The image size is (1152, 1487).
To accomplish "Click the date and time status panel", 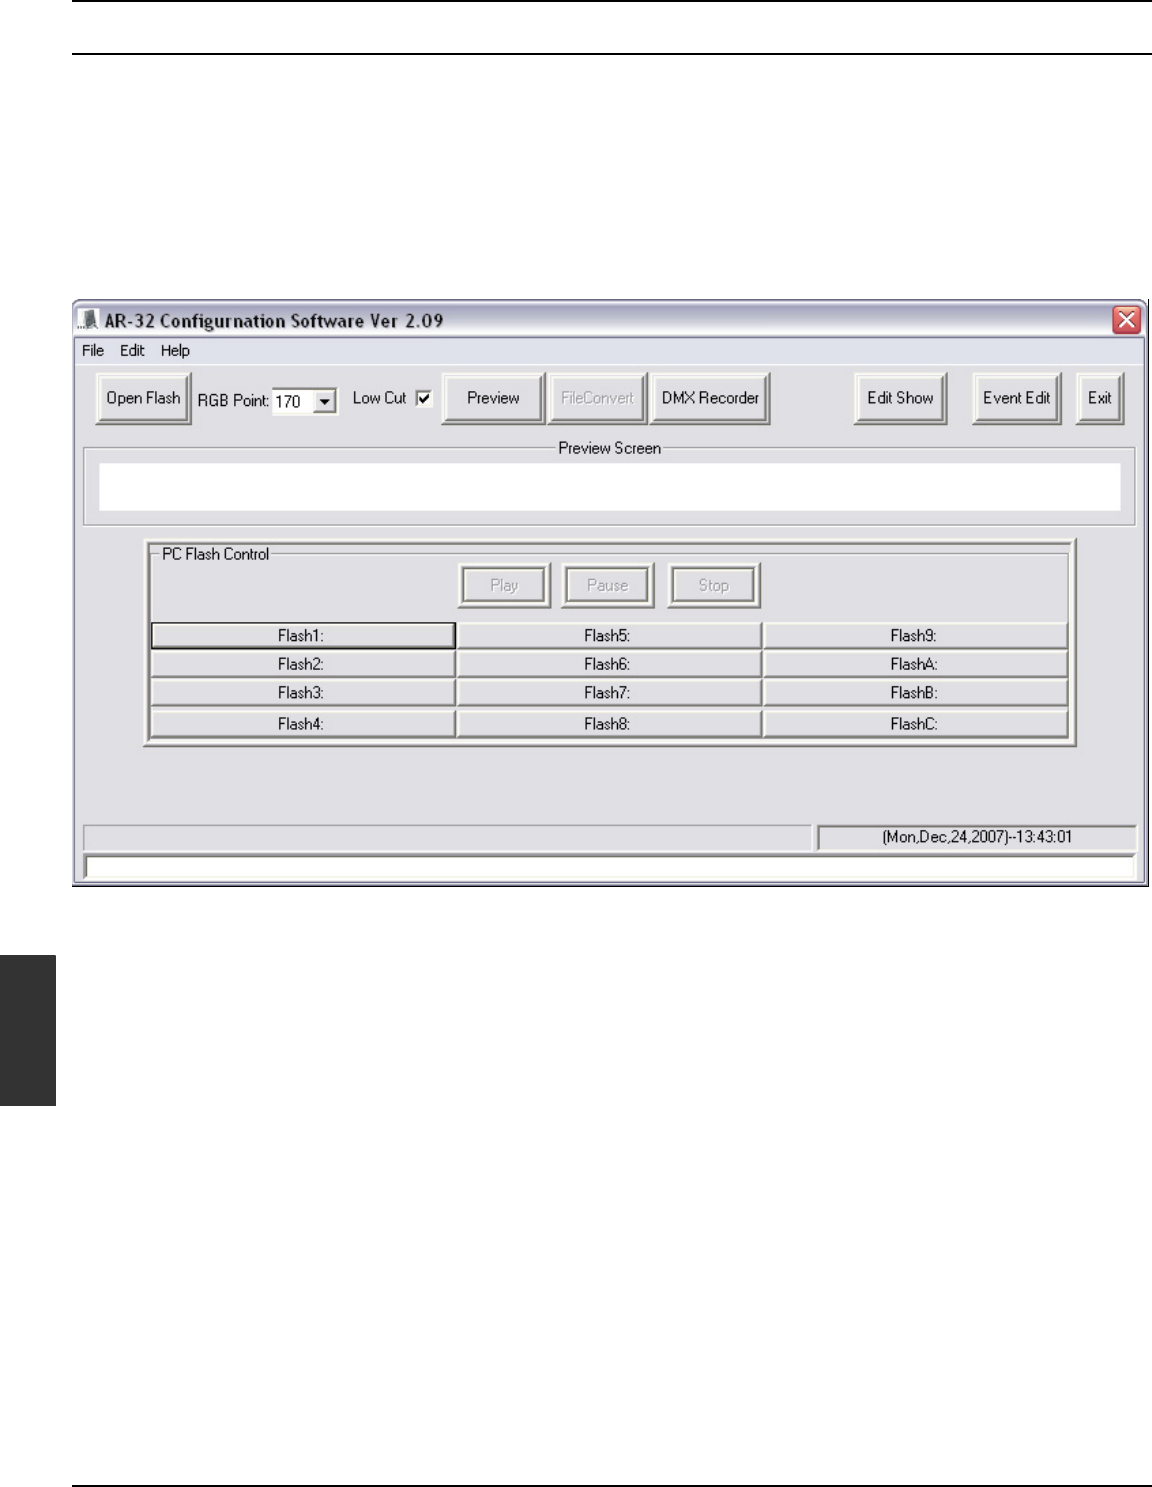I will pyautogui.click(x=977, y=837).
